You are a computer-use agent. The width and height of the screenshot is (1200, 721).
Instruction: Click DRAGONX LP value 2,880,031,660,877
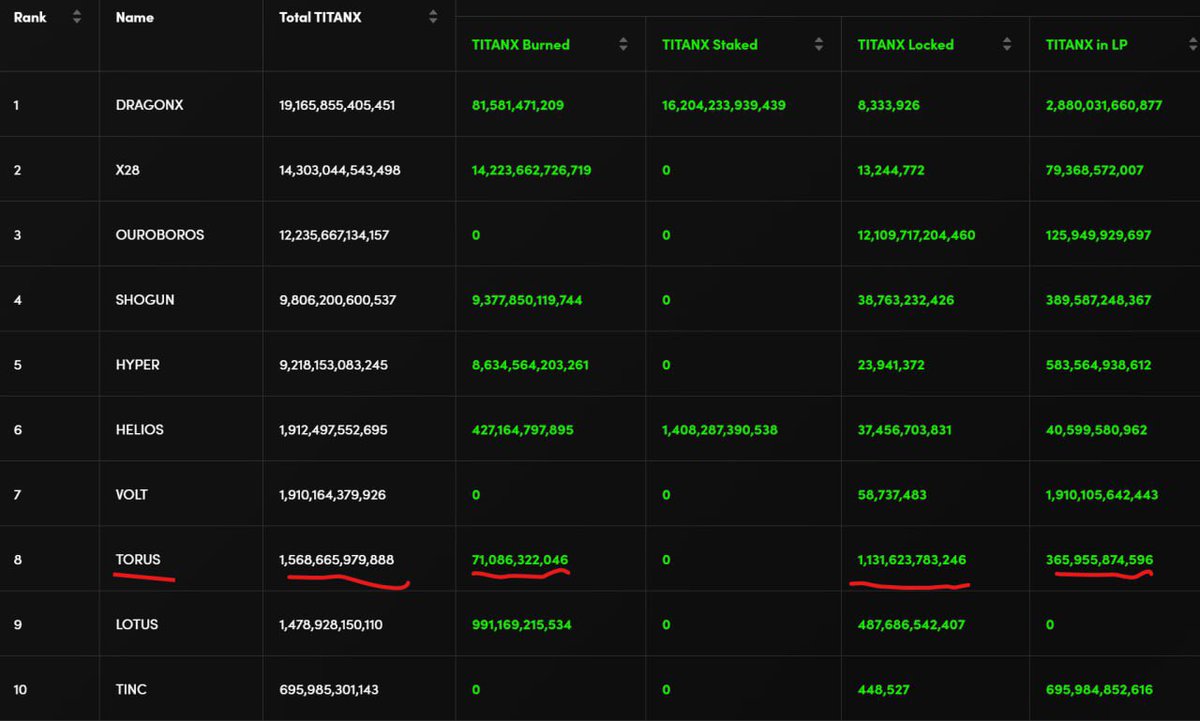point(1105,104)
